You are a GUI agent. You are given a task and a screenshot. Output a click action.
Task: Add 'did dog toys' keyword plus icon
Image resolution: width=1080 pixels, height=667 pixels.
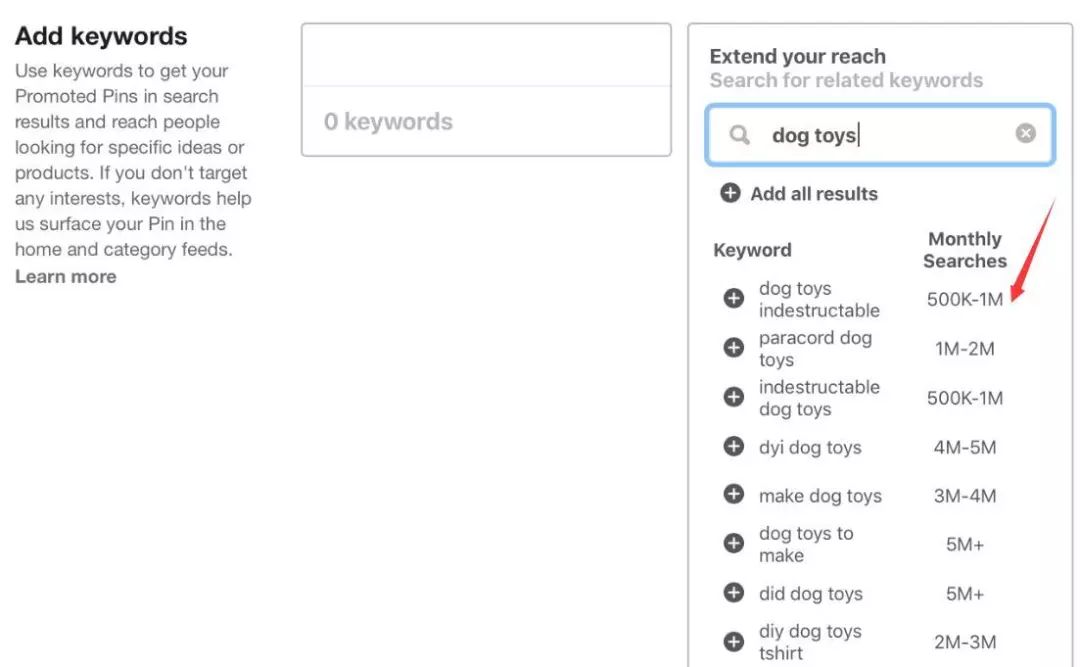click(x=734, y=592)
